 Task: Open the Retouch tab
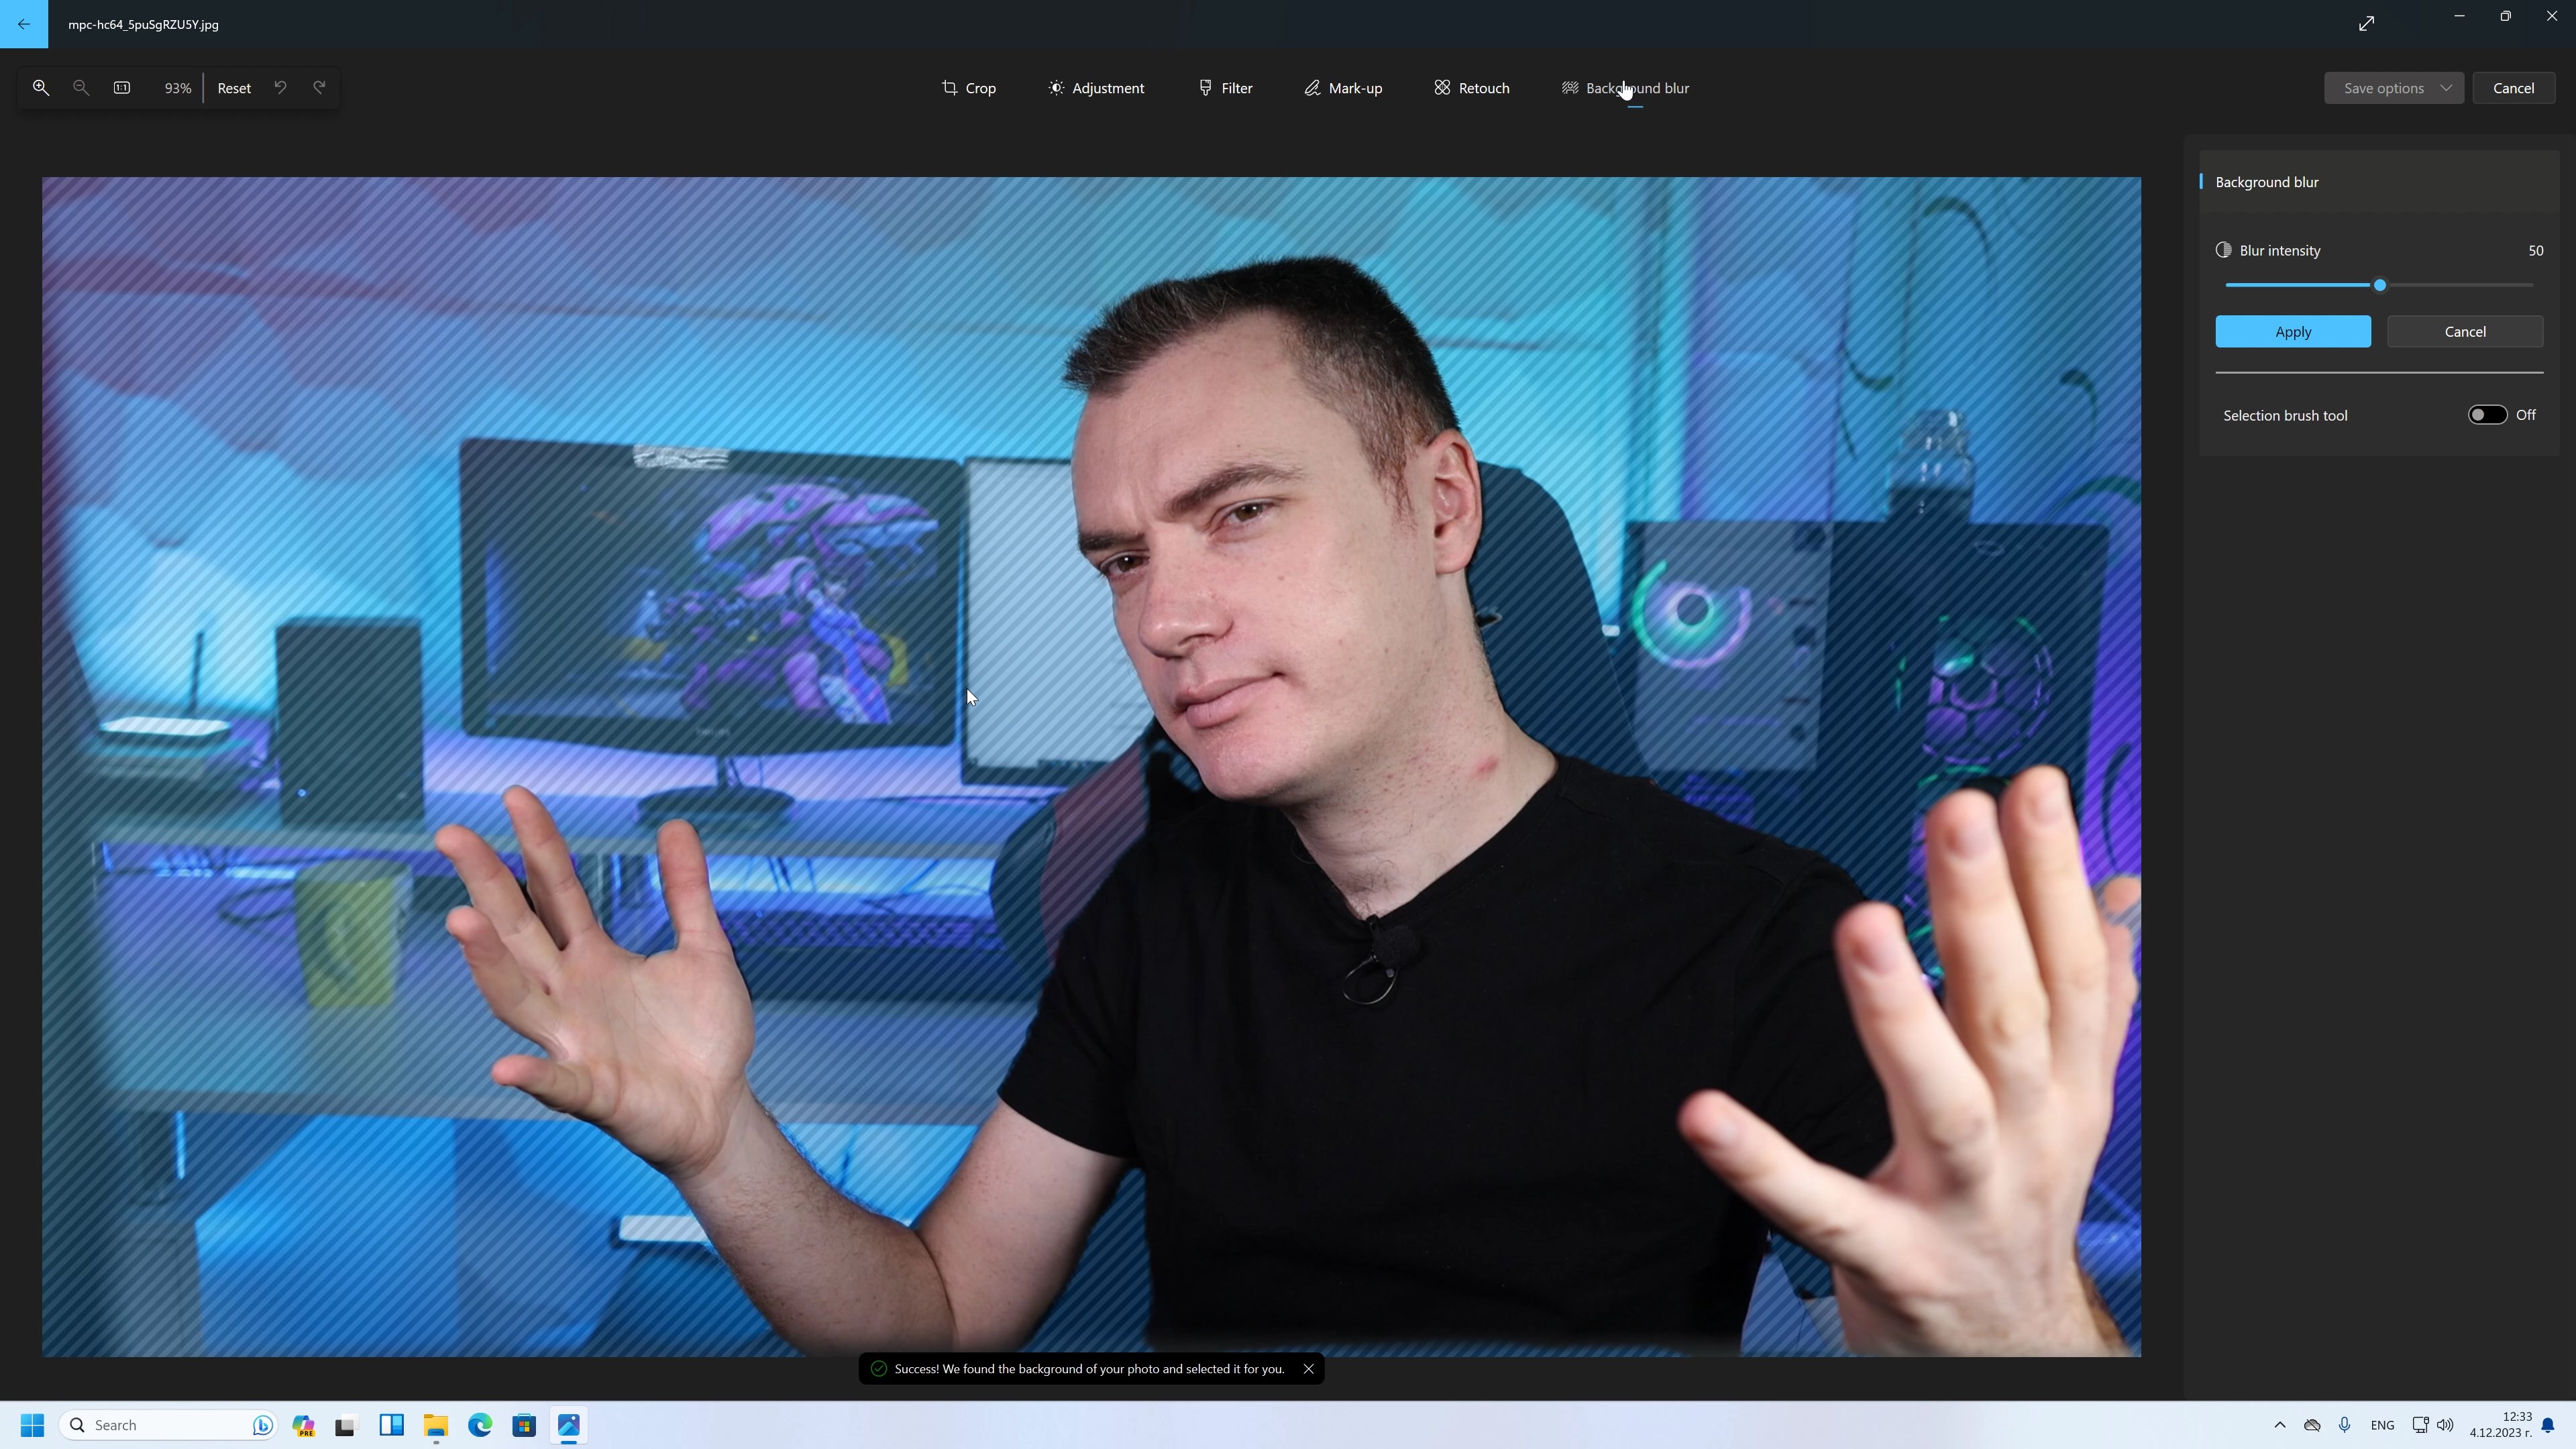pyautogui.click(x=1472, y=88)
